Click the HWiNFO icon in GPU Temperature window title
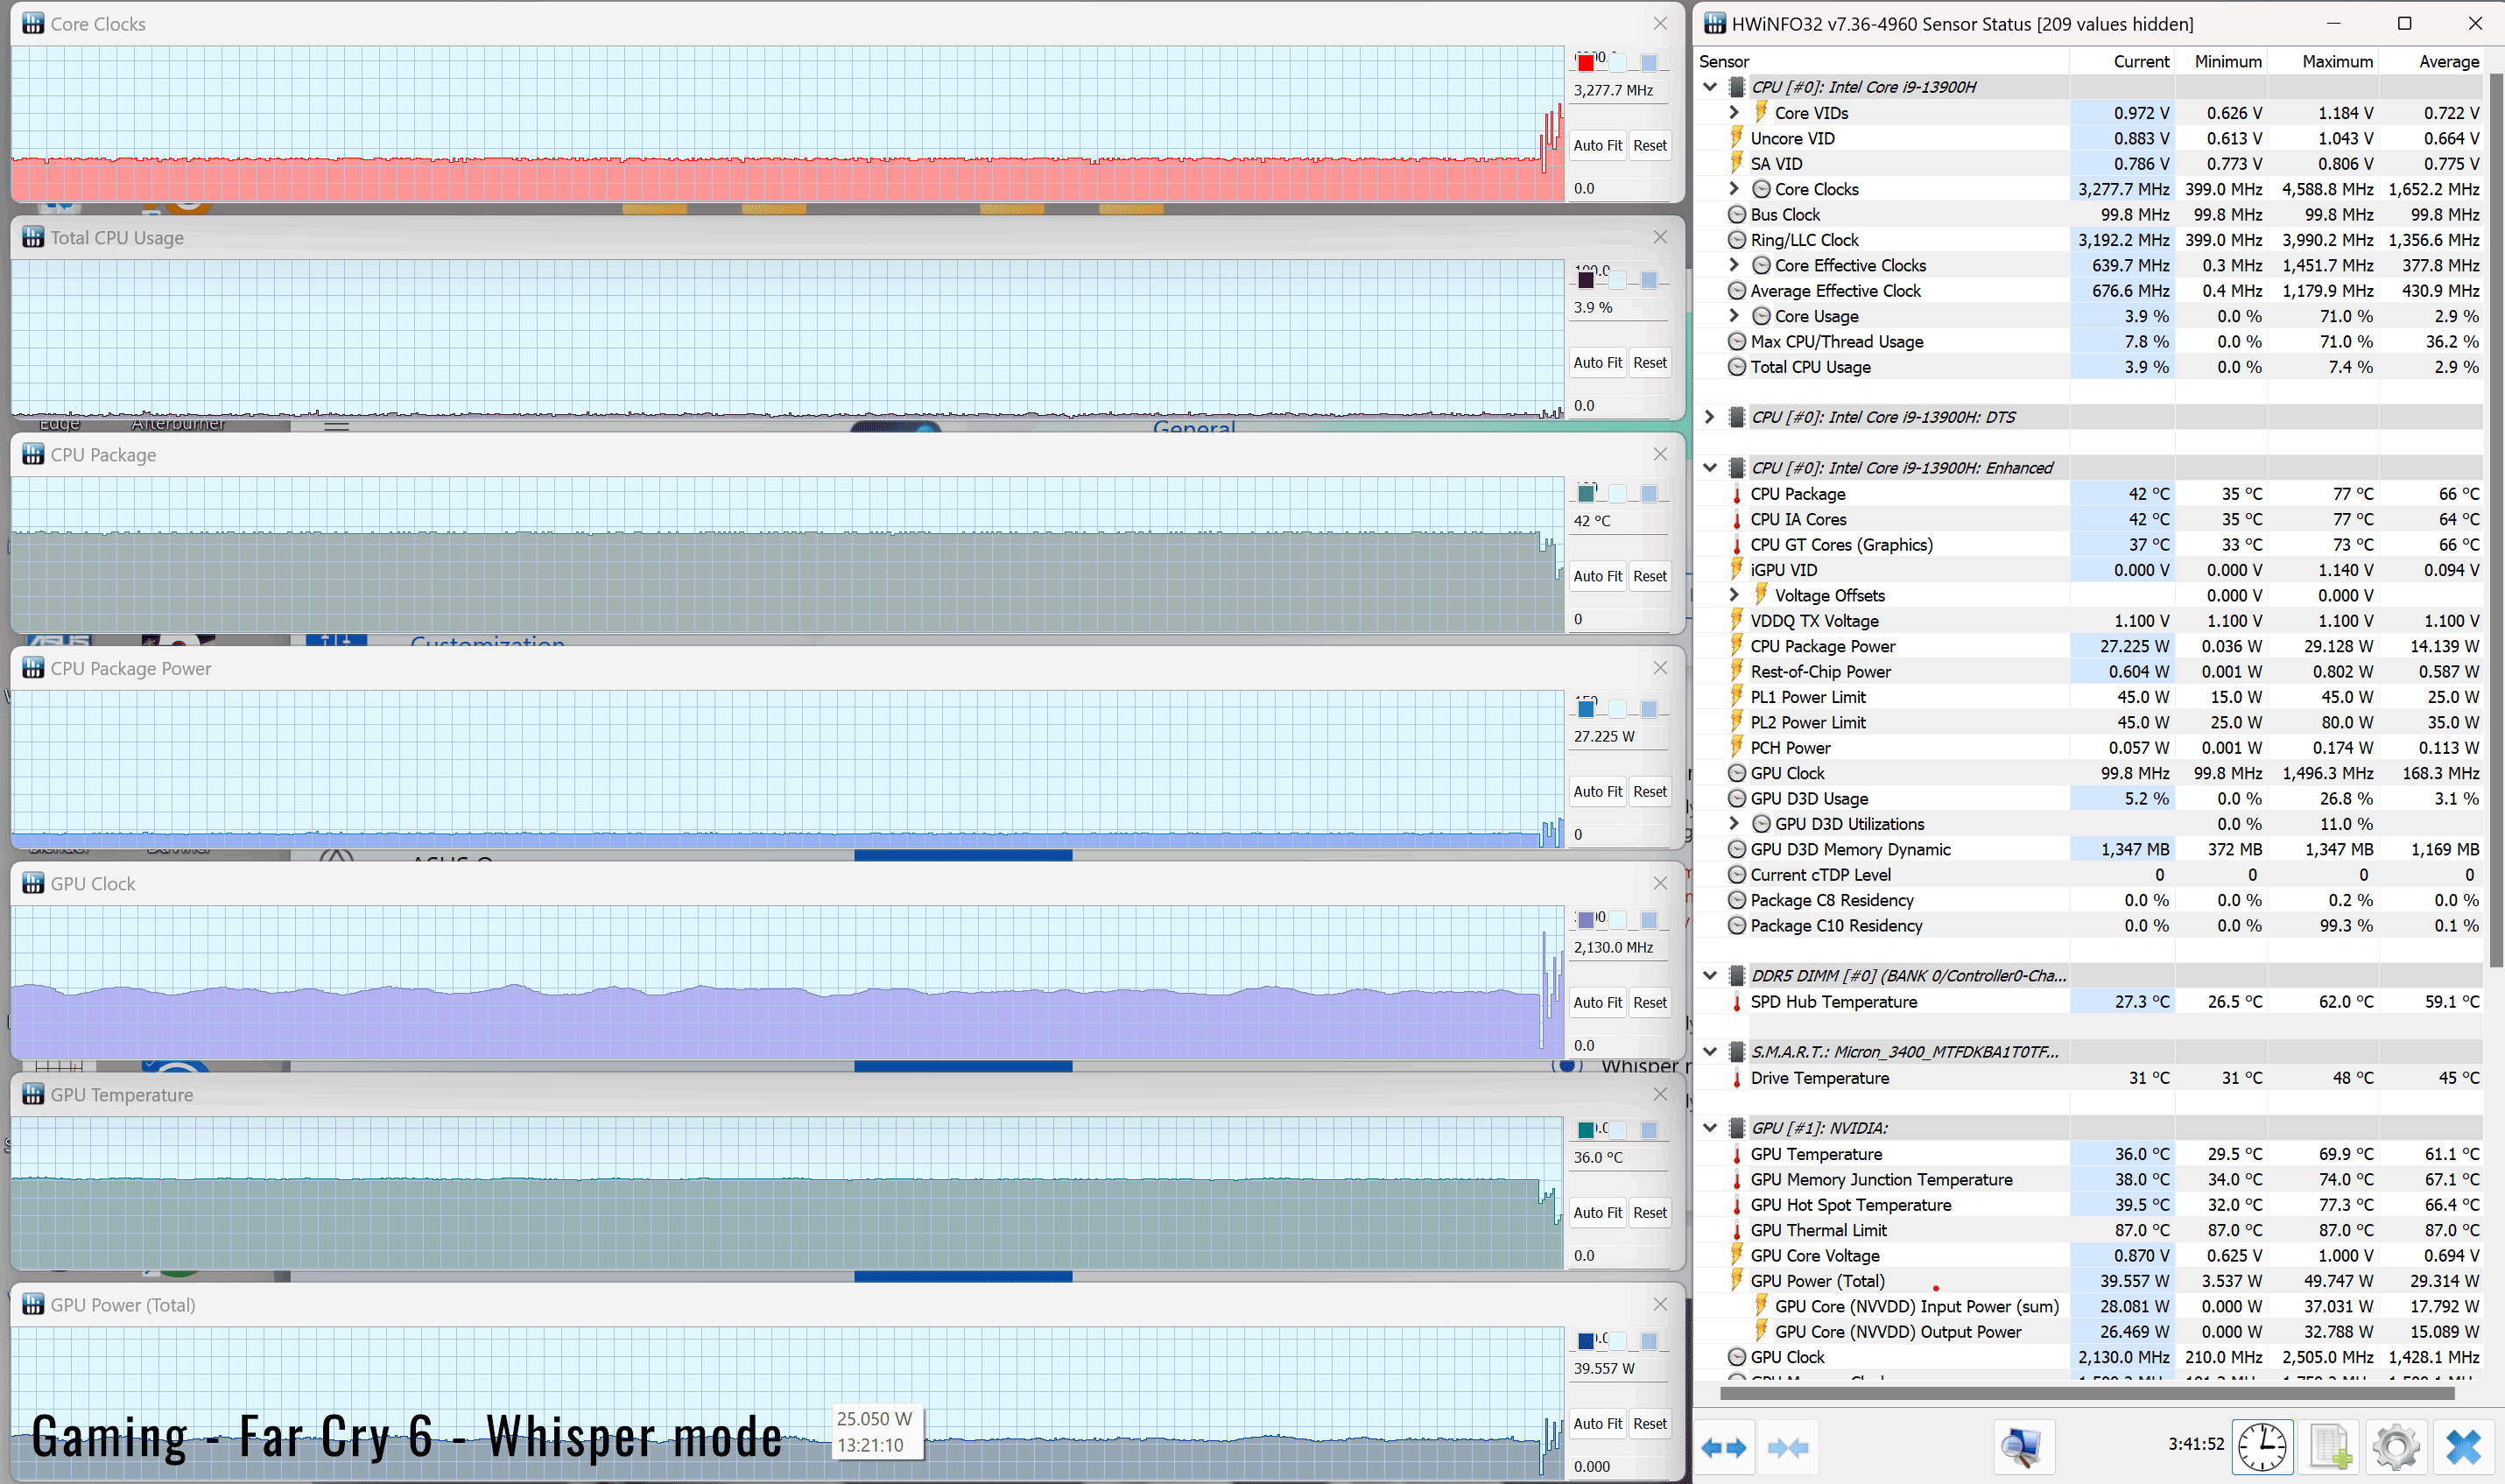This screenshot has height=1484, width=2505. click(33, 1095)
